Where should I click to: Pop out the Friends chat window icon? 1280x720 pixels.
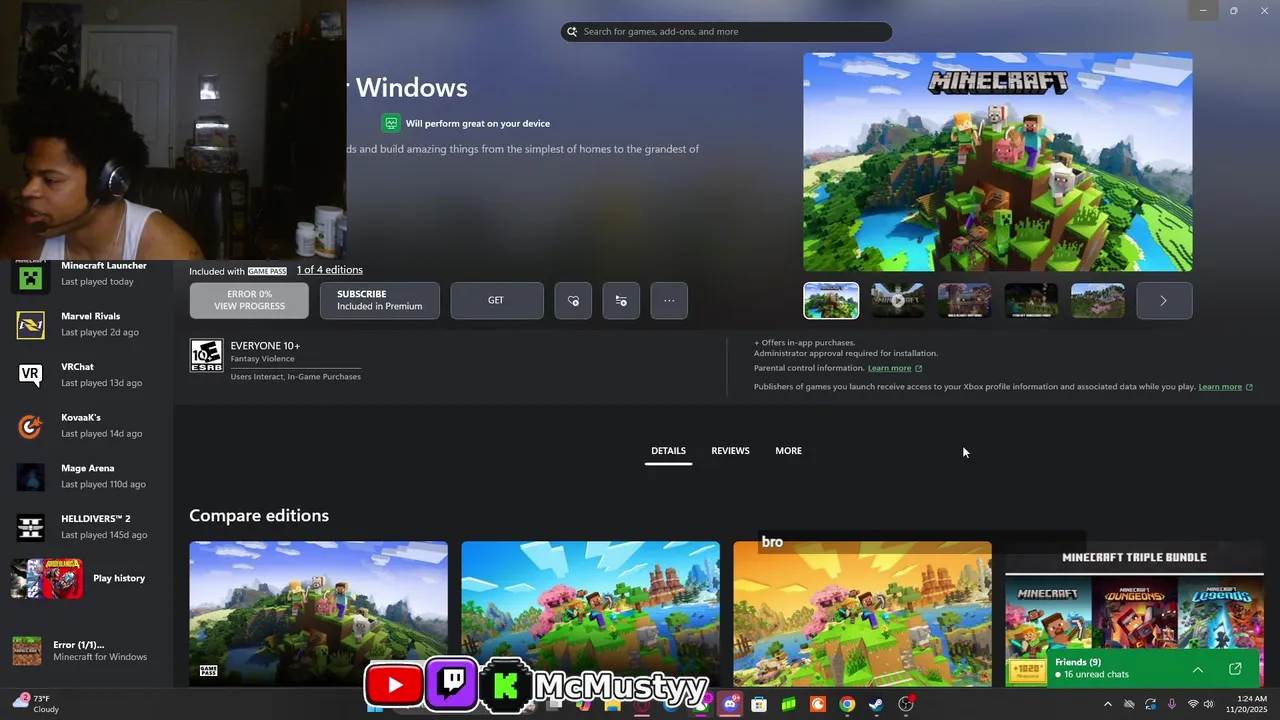pos(1235,669)
